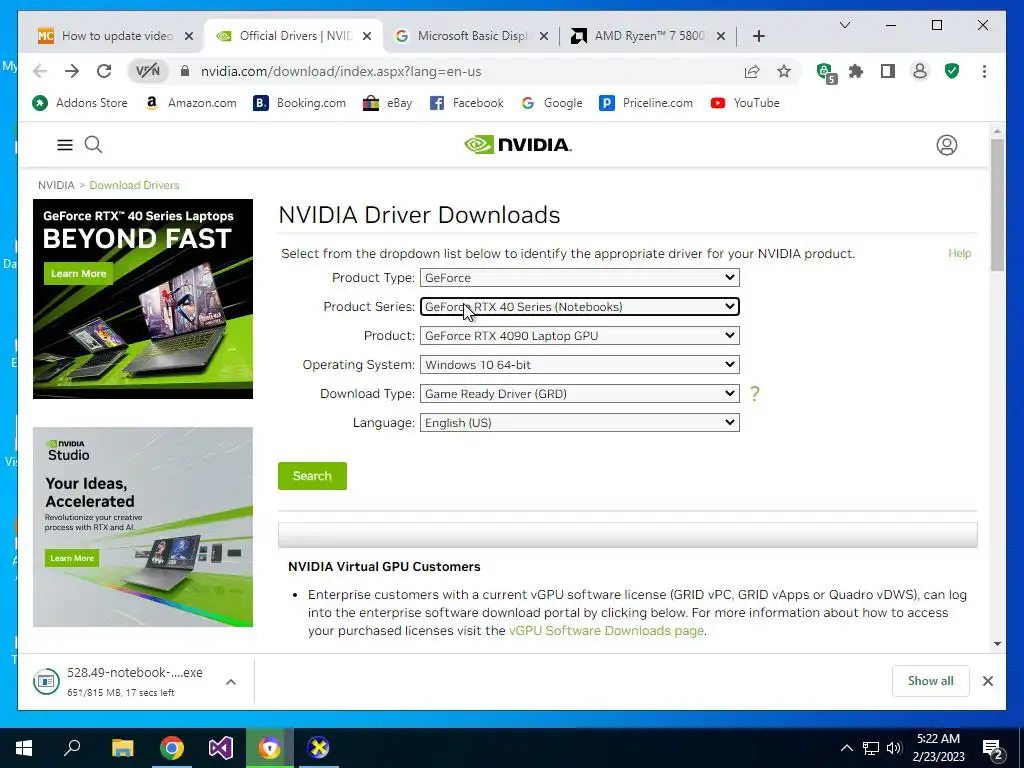1024x768 pixels.
Task: Open the Chrome three-dot menu
Action: 984,71
